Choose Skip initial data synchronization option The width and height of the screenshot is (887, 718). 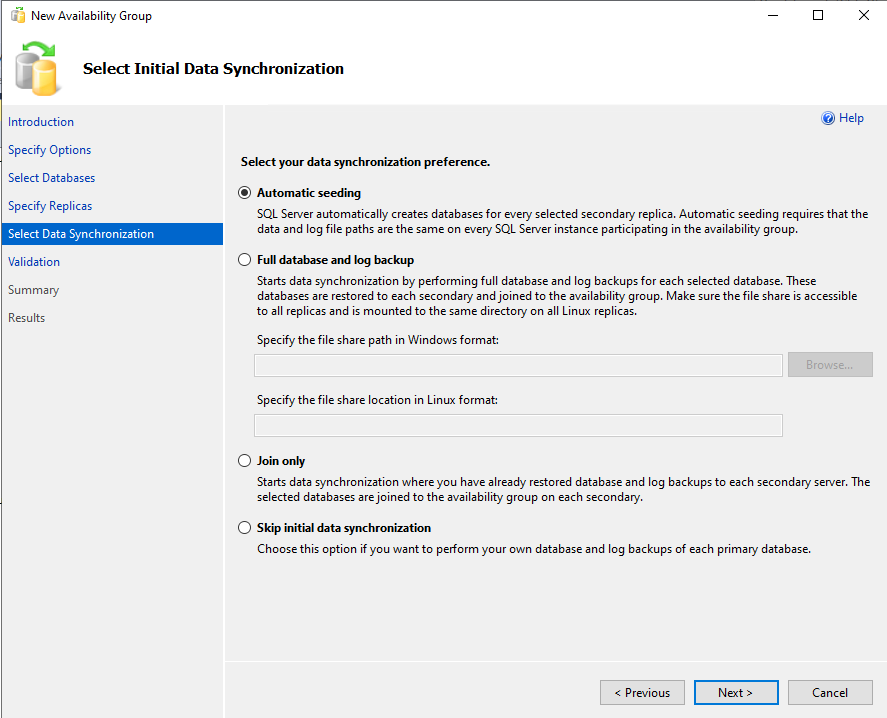point(245,528)
